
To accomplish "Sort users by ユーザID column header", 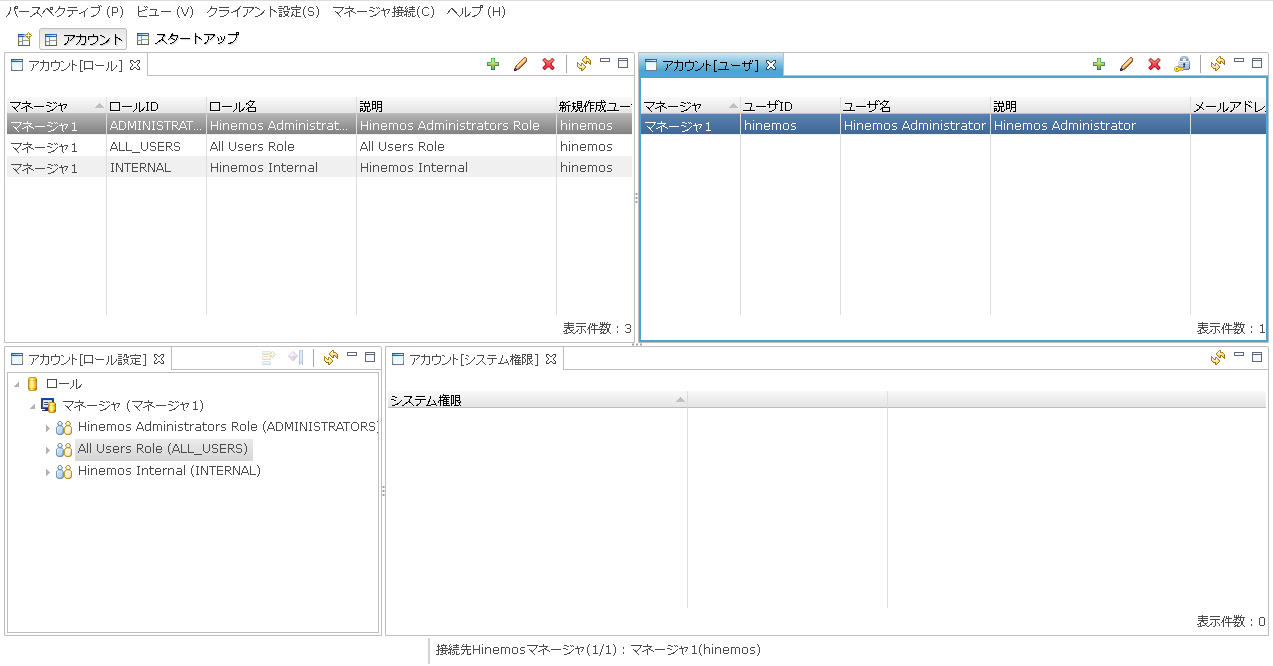I will pos(790,106).
